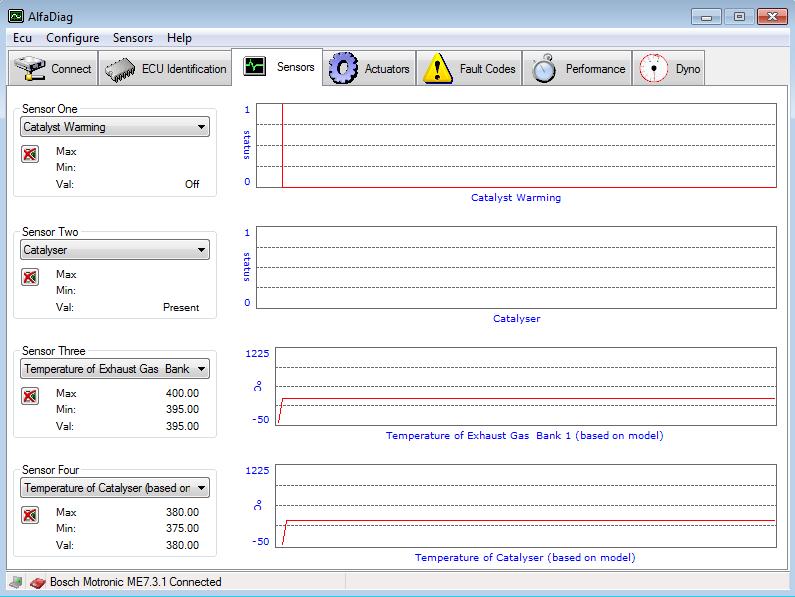Open the Configure menu

(72, 38)
